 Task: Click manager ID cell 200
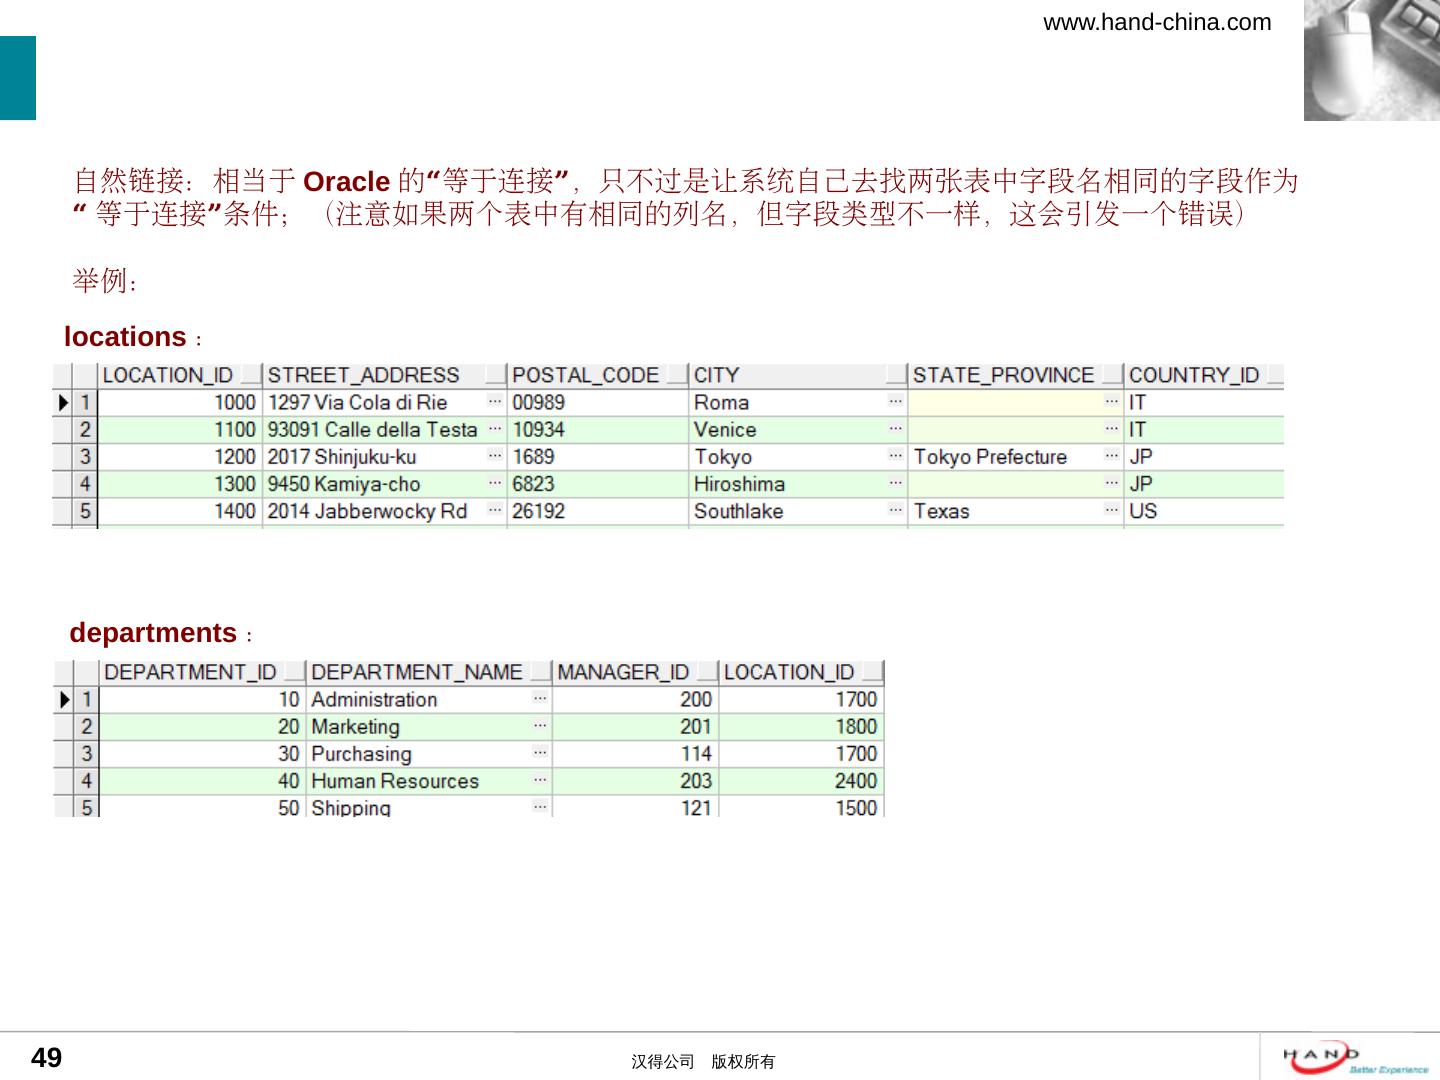click(636, 699)
